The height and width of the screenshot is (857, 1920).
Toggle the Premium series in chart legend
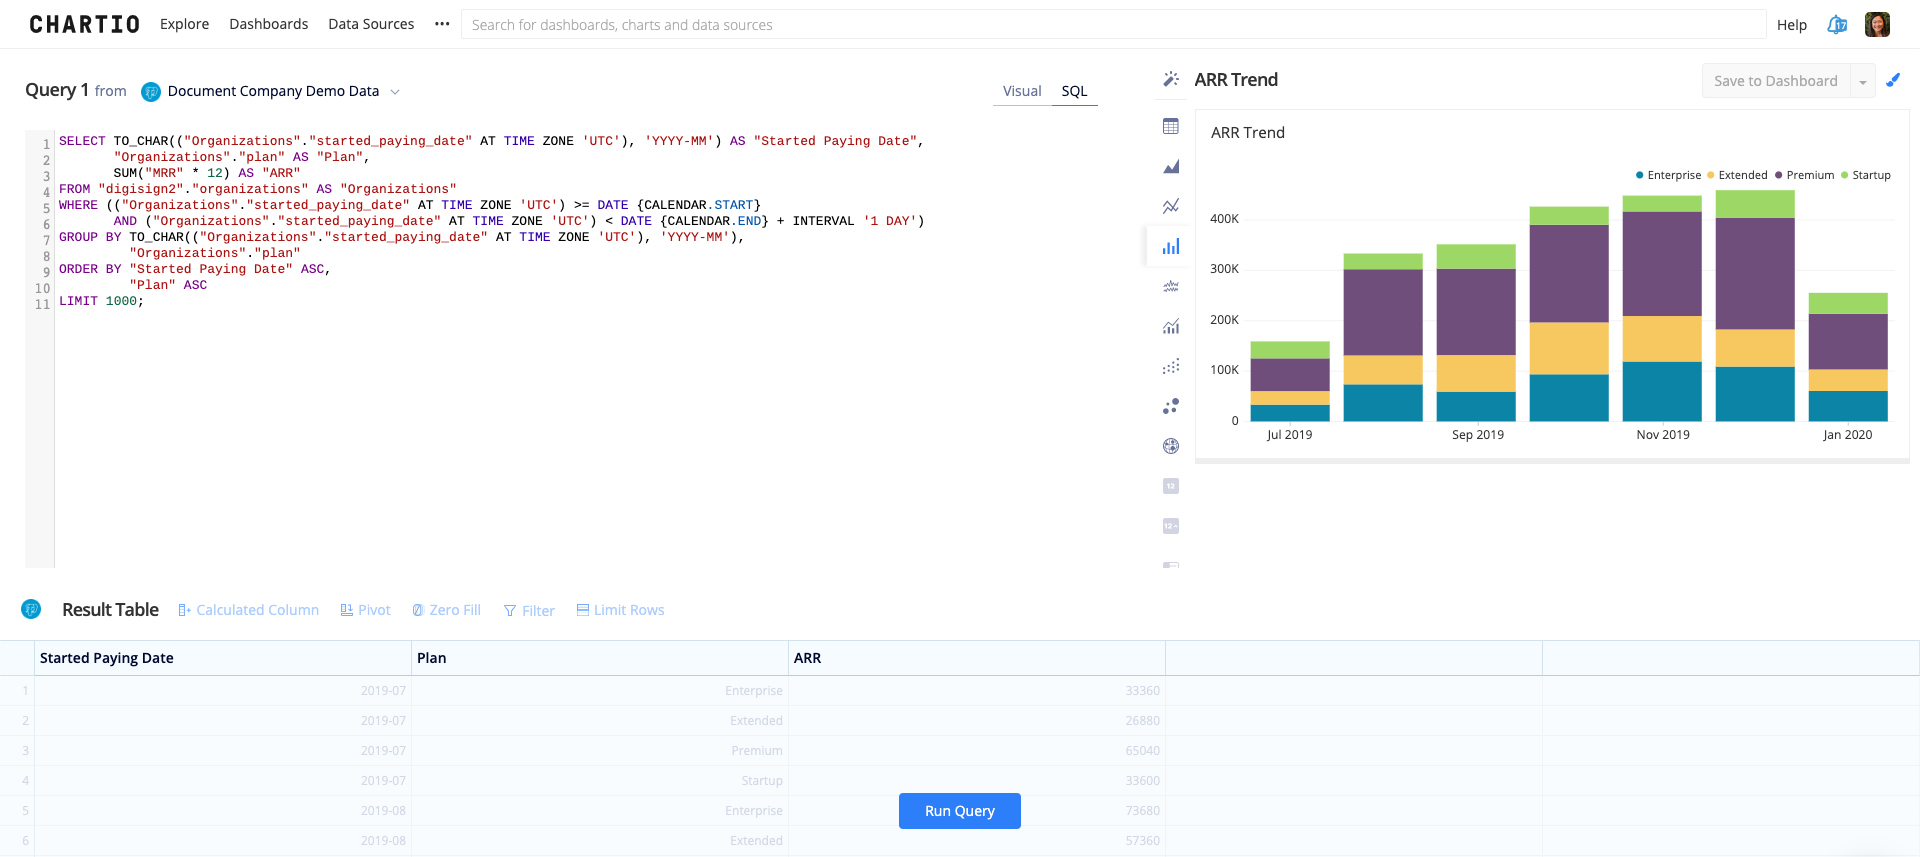point(1804,175)
